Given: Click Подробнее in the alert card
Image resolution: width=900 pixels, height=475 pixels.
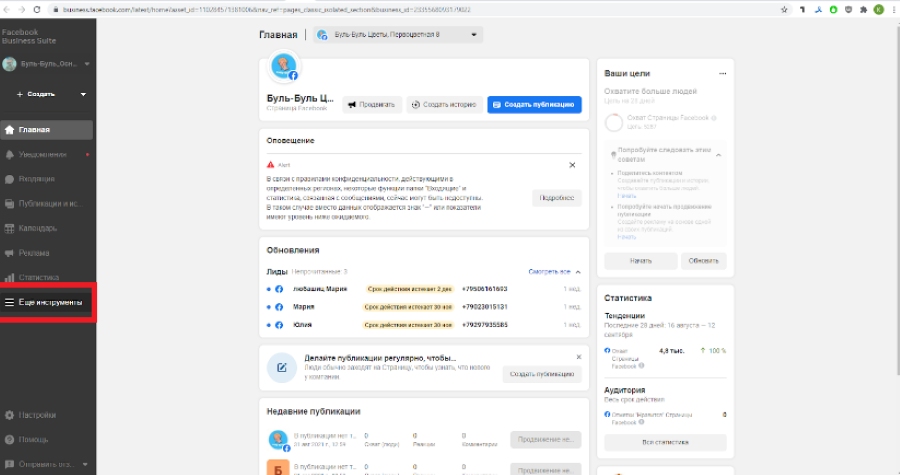Looking at the screenshot, I should [557, 198].
